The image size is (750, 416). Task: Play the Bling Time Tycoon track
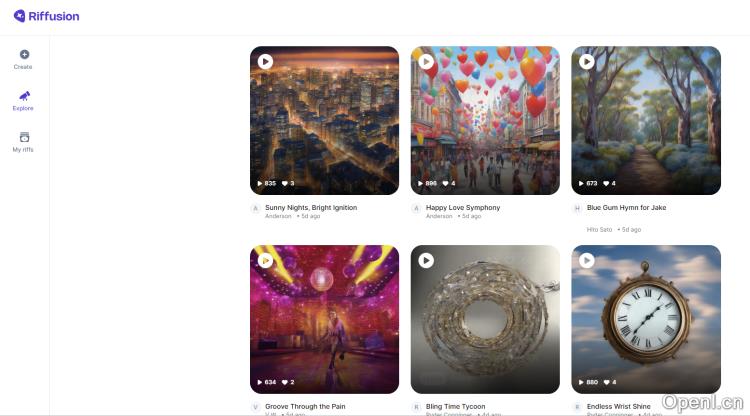click(426, 260)
